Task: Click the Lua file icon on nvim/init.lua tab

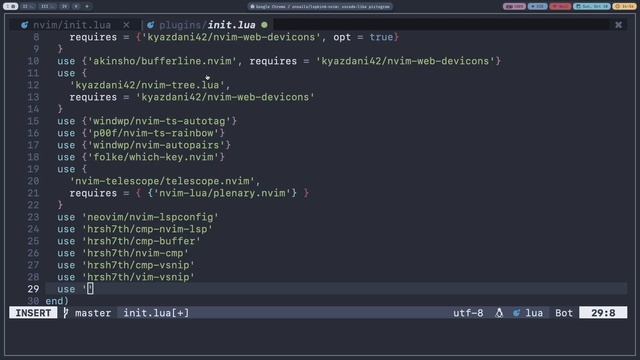Action: tap(25, 25)
